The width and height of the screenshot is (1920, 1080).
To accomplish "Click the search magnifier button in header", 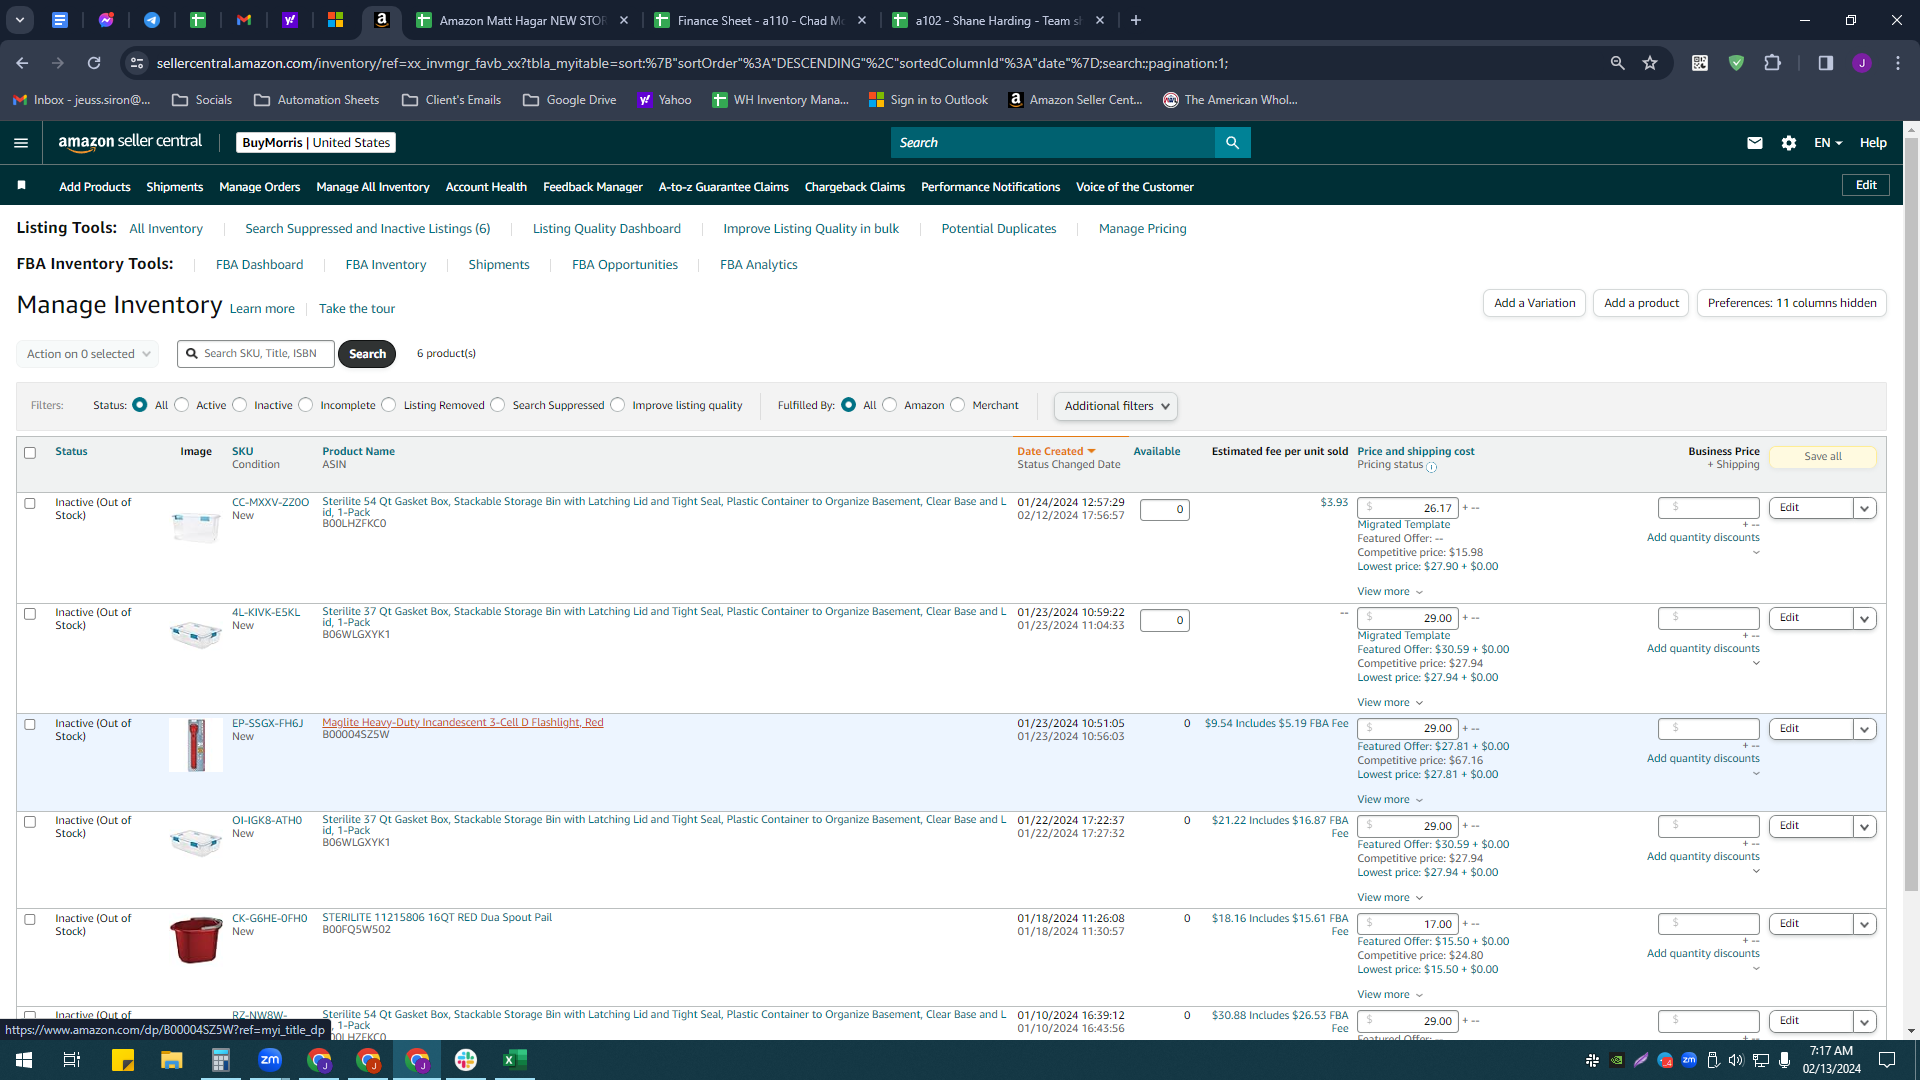I will [1232, 143].
